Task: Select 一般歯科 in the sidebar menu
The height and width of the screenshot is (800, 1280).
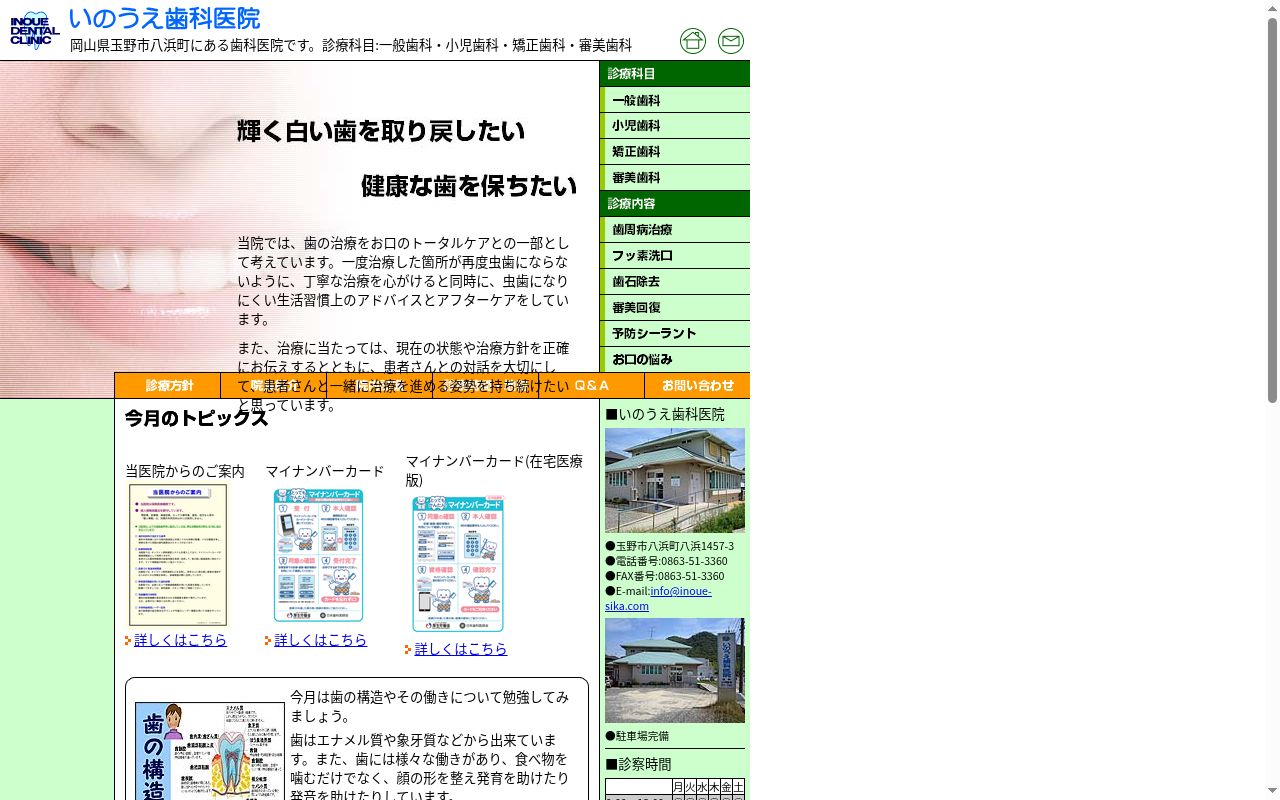Action: pyautogui.click(x=675, y=100)
